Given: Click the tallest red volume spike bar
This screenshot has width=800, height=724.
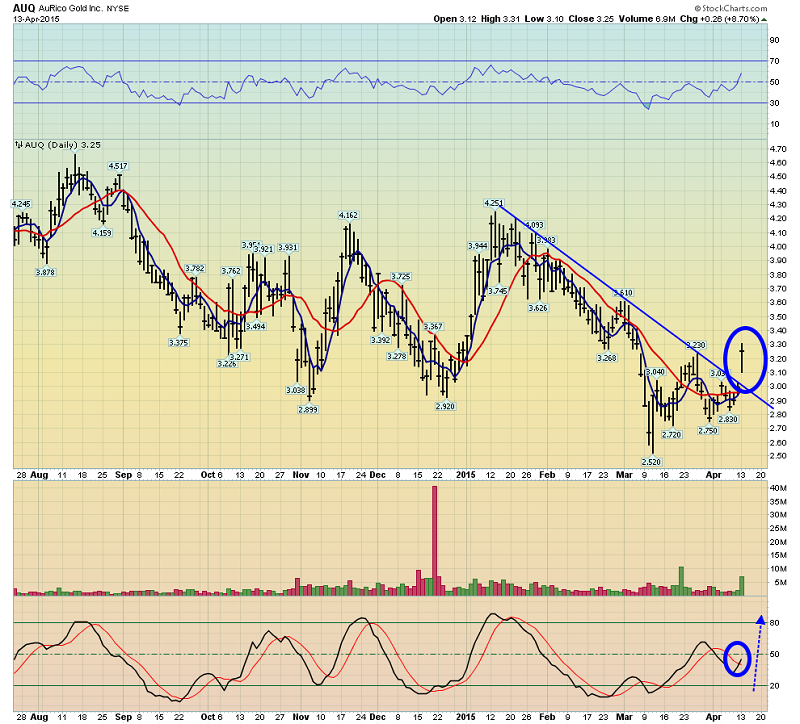Looking at the screenshot, I should (435, 539).
